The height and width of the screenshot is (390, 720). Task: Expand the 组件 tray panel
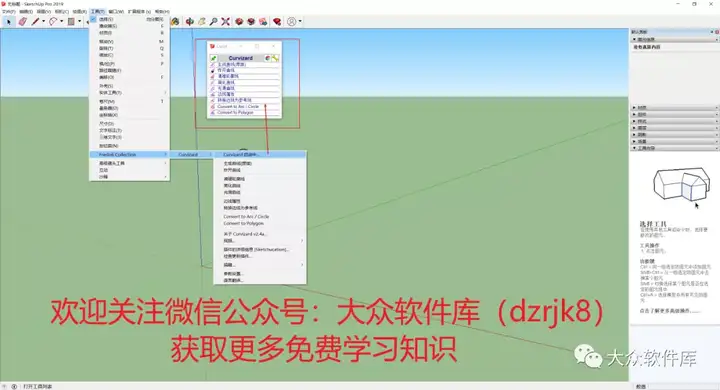675,114
